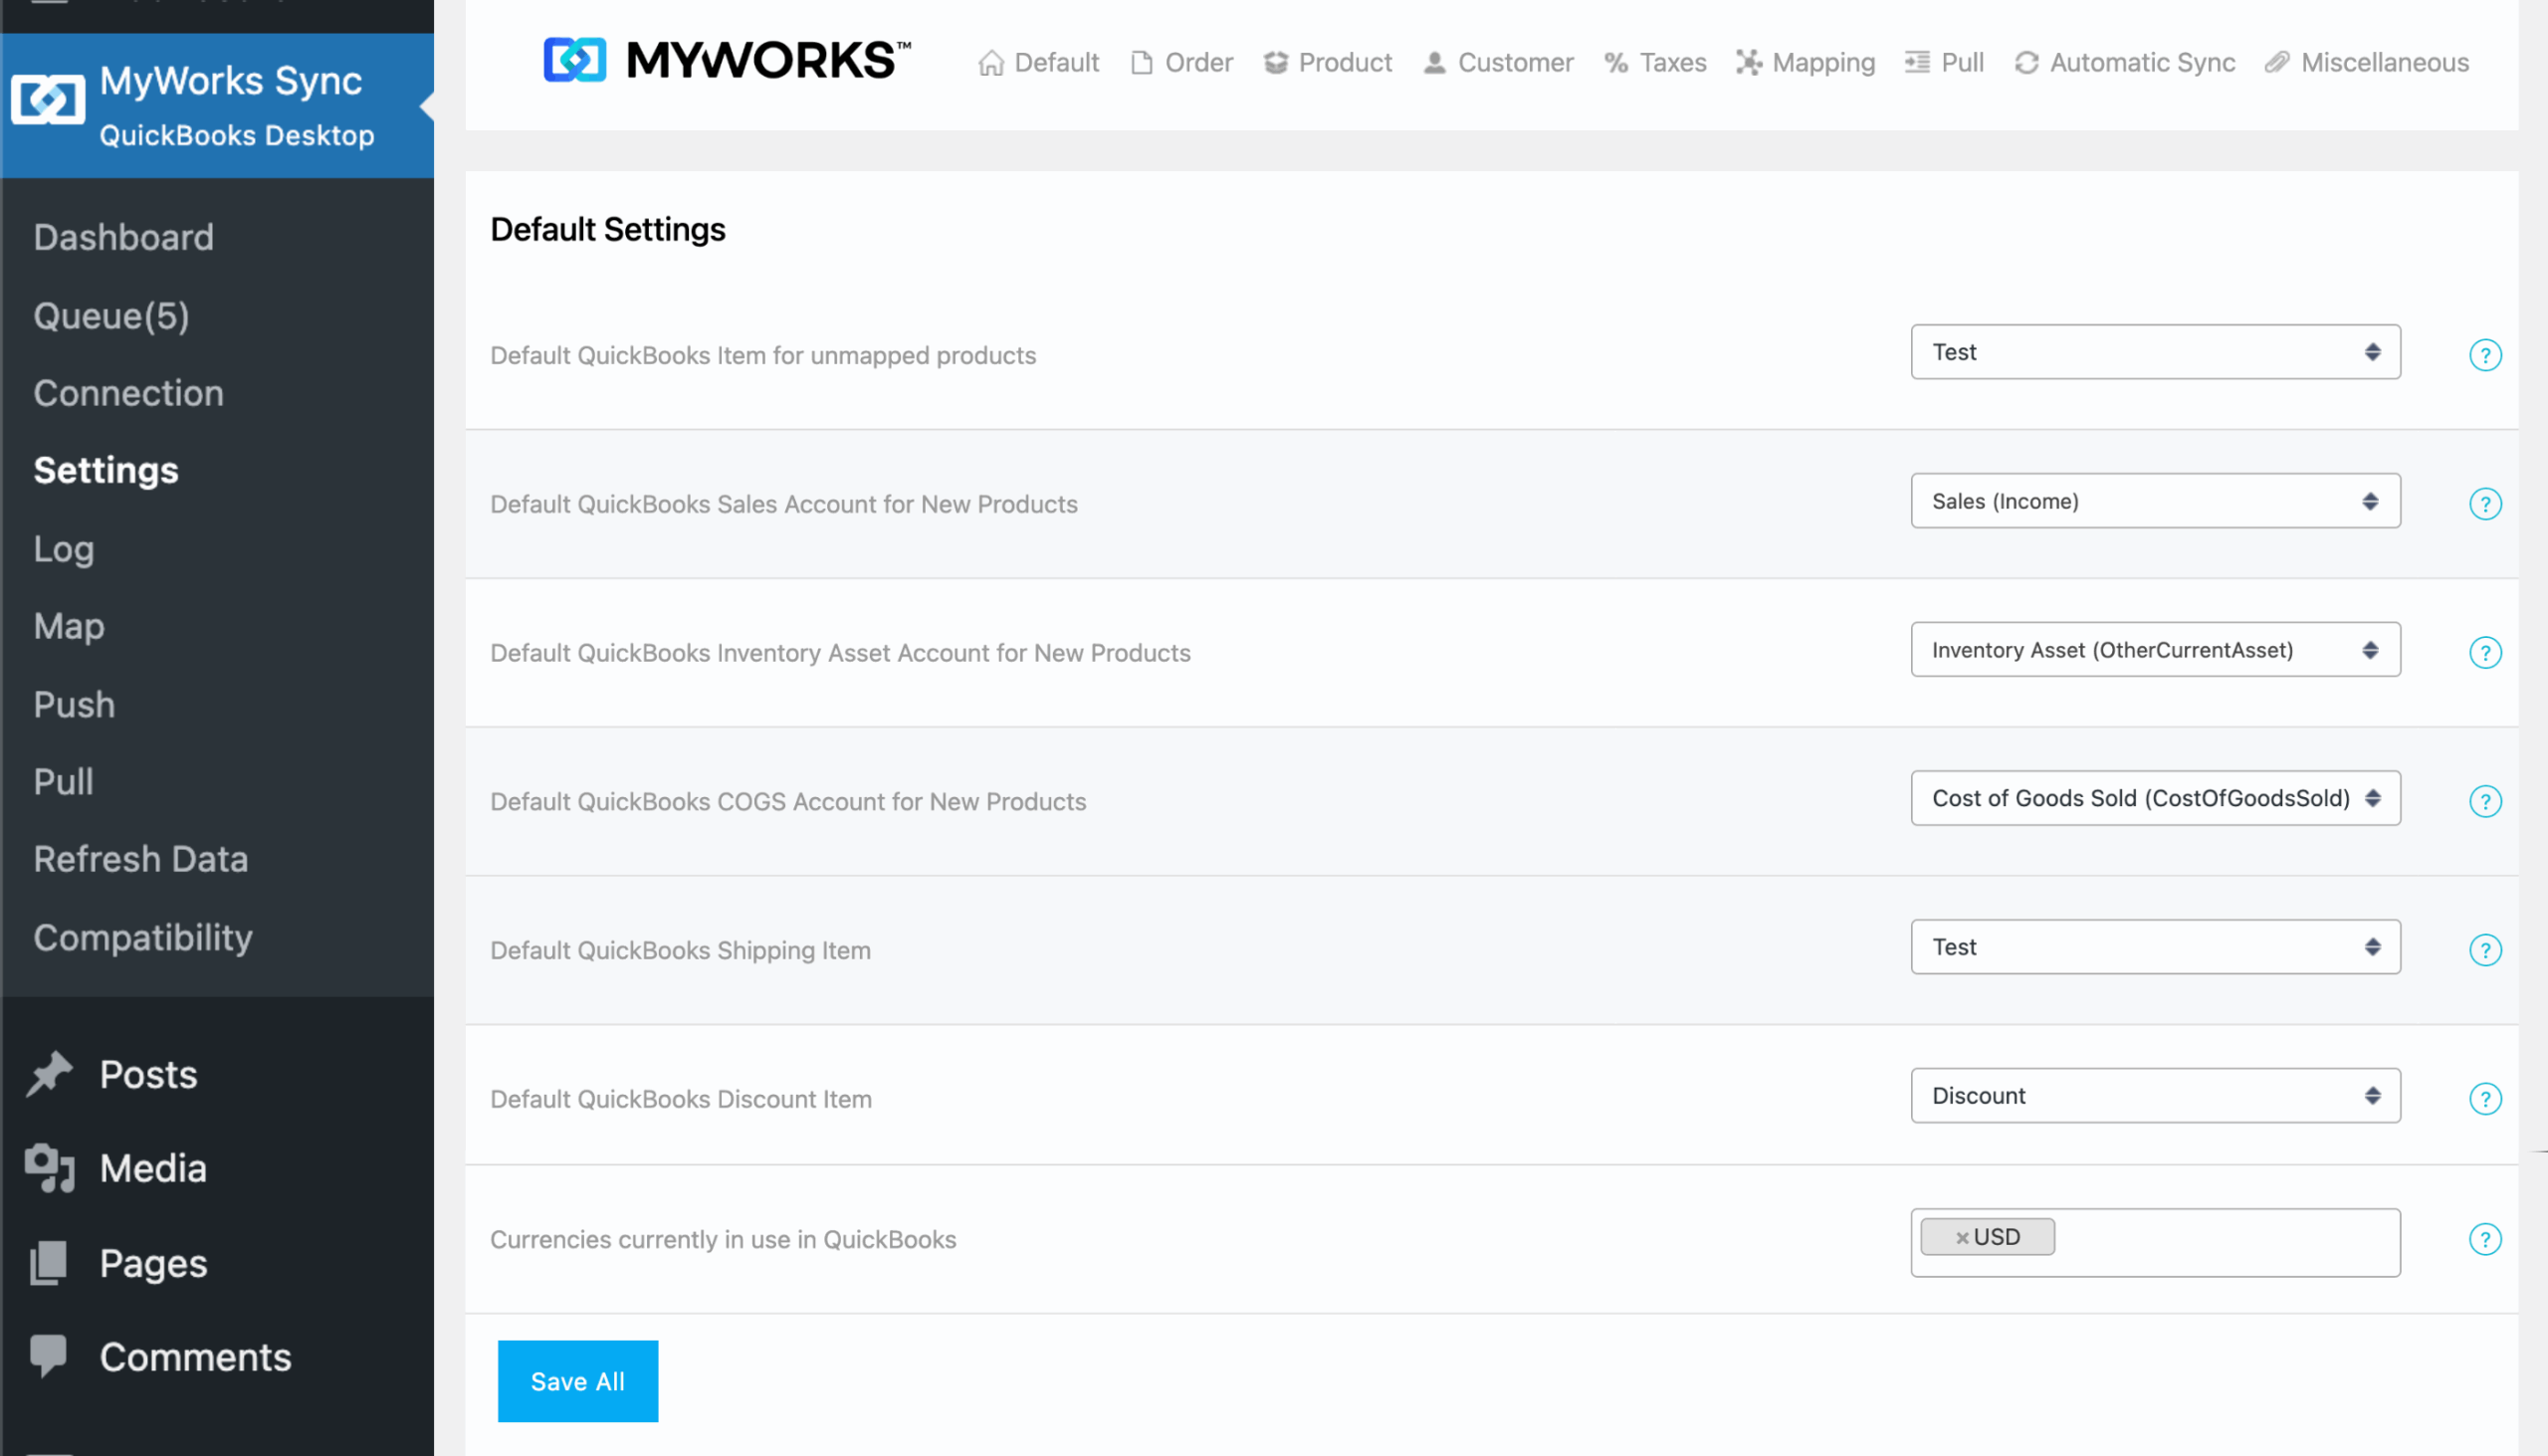Open help for Default QuickBooks Discount Item

2485,1098
